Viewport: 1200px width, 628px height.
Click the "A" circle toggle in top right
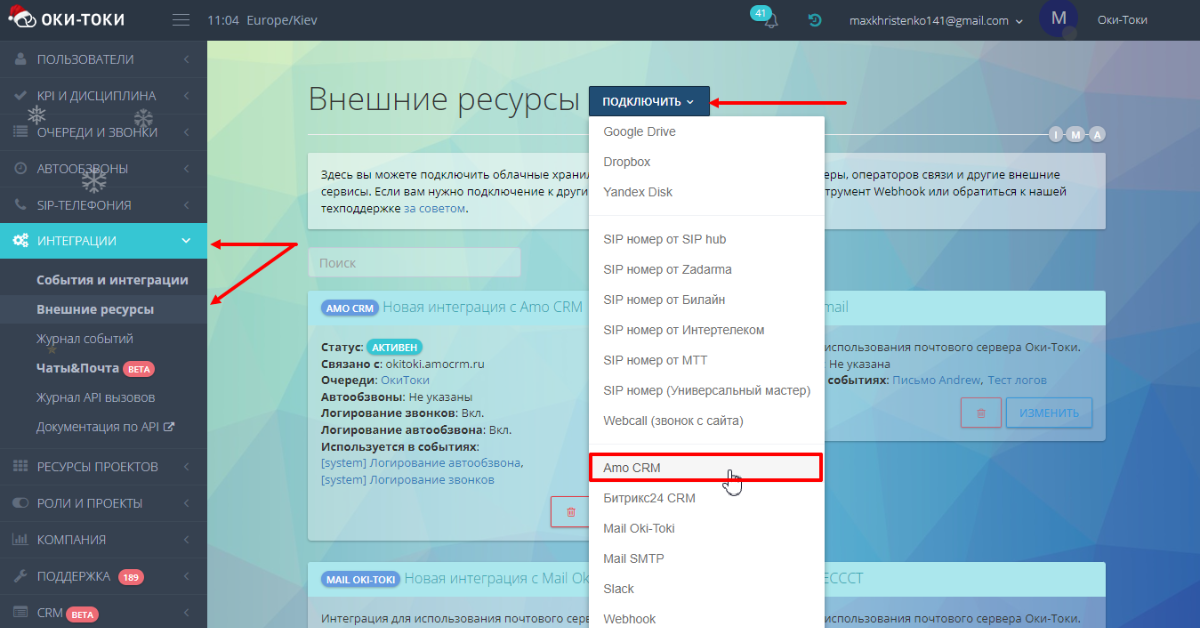coord(1096,133)
